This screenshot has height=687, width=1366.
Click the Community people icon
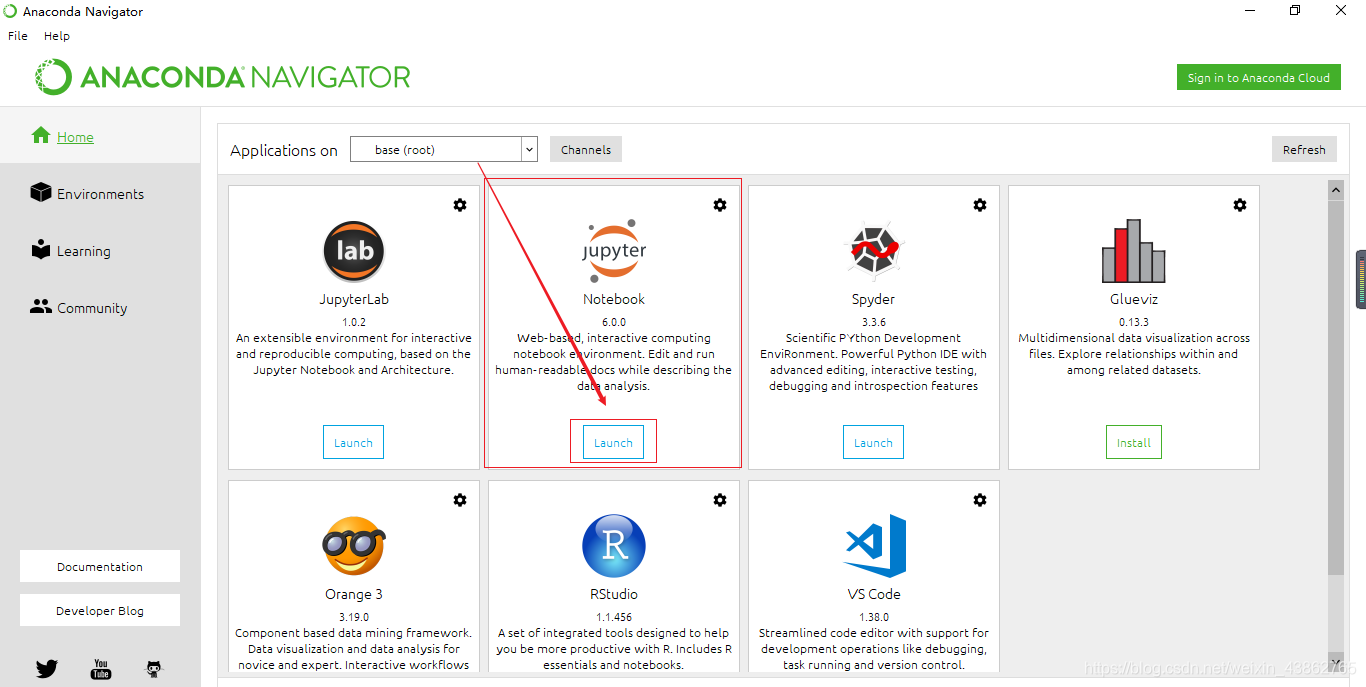point(41,307)
